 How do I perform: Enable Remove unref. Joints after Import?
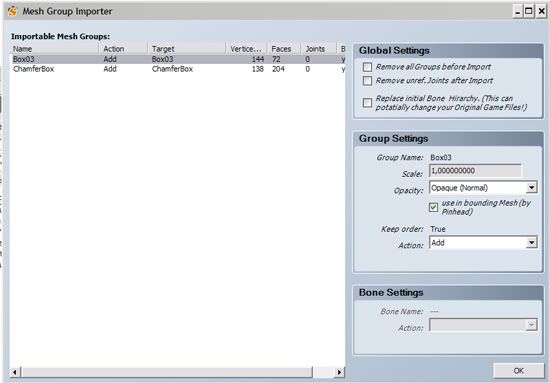[367, 81]
